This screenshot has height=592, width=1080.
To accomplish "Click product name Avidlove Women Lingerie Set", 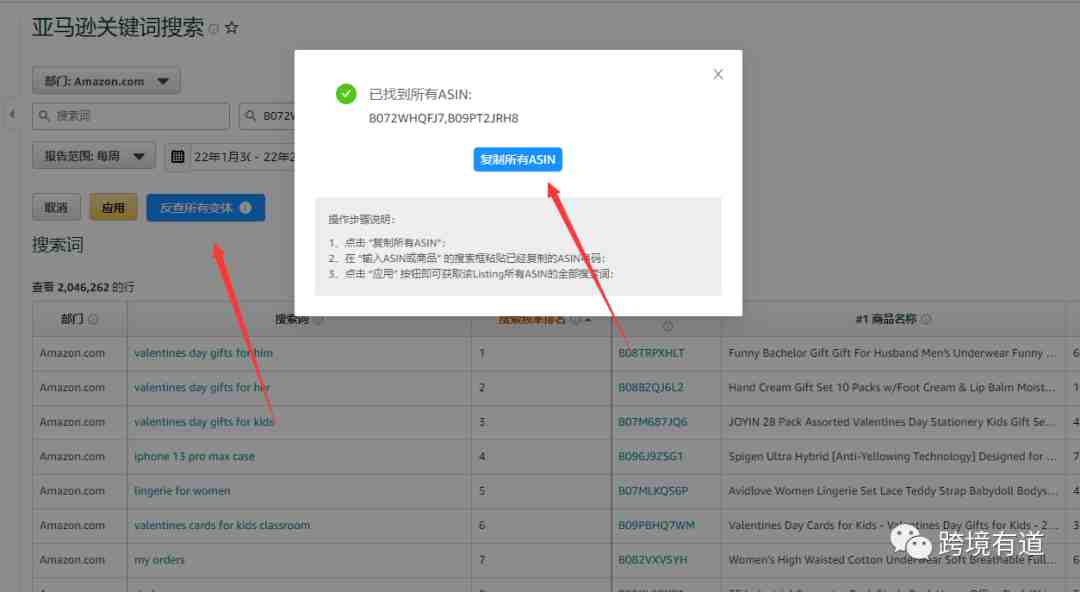I will pos(892,491).
